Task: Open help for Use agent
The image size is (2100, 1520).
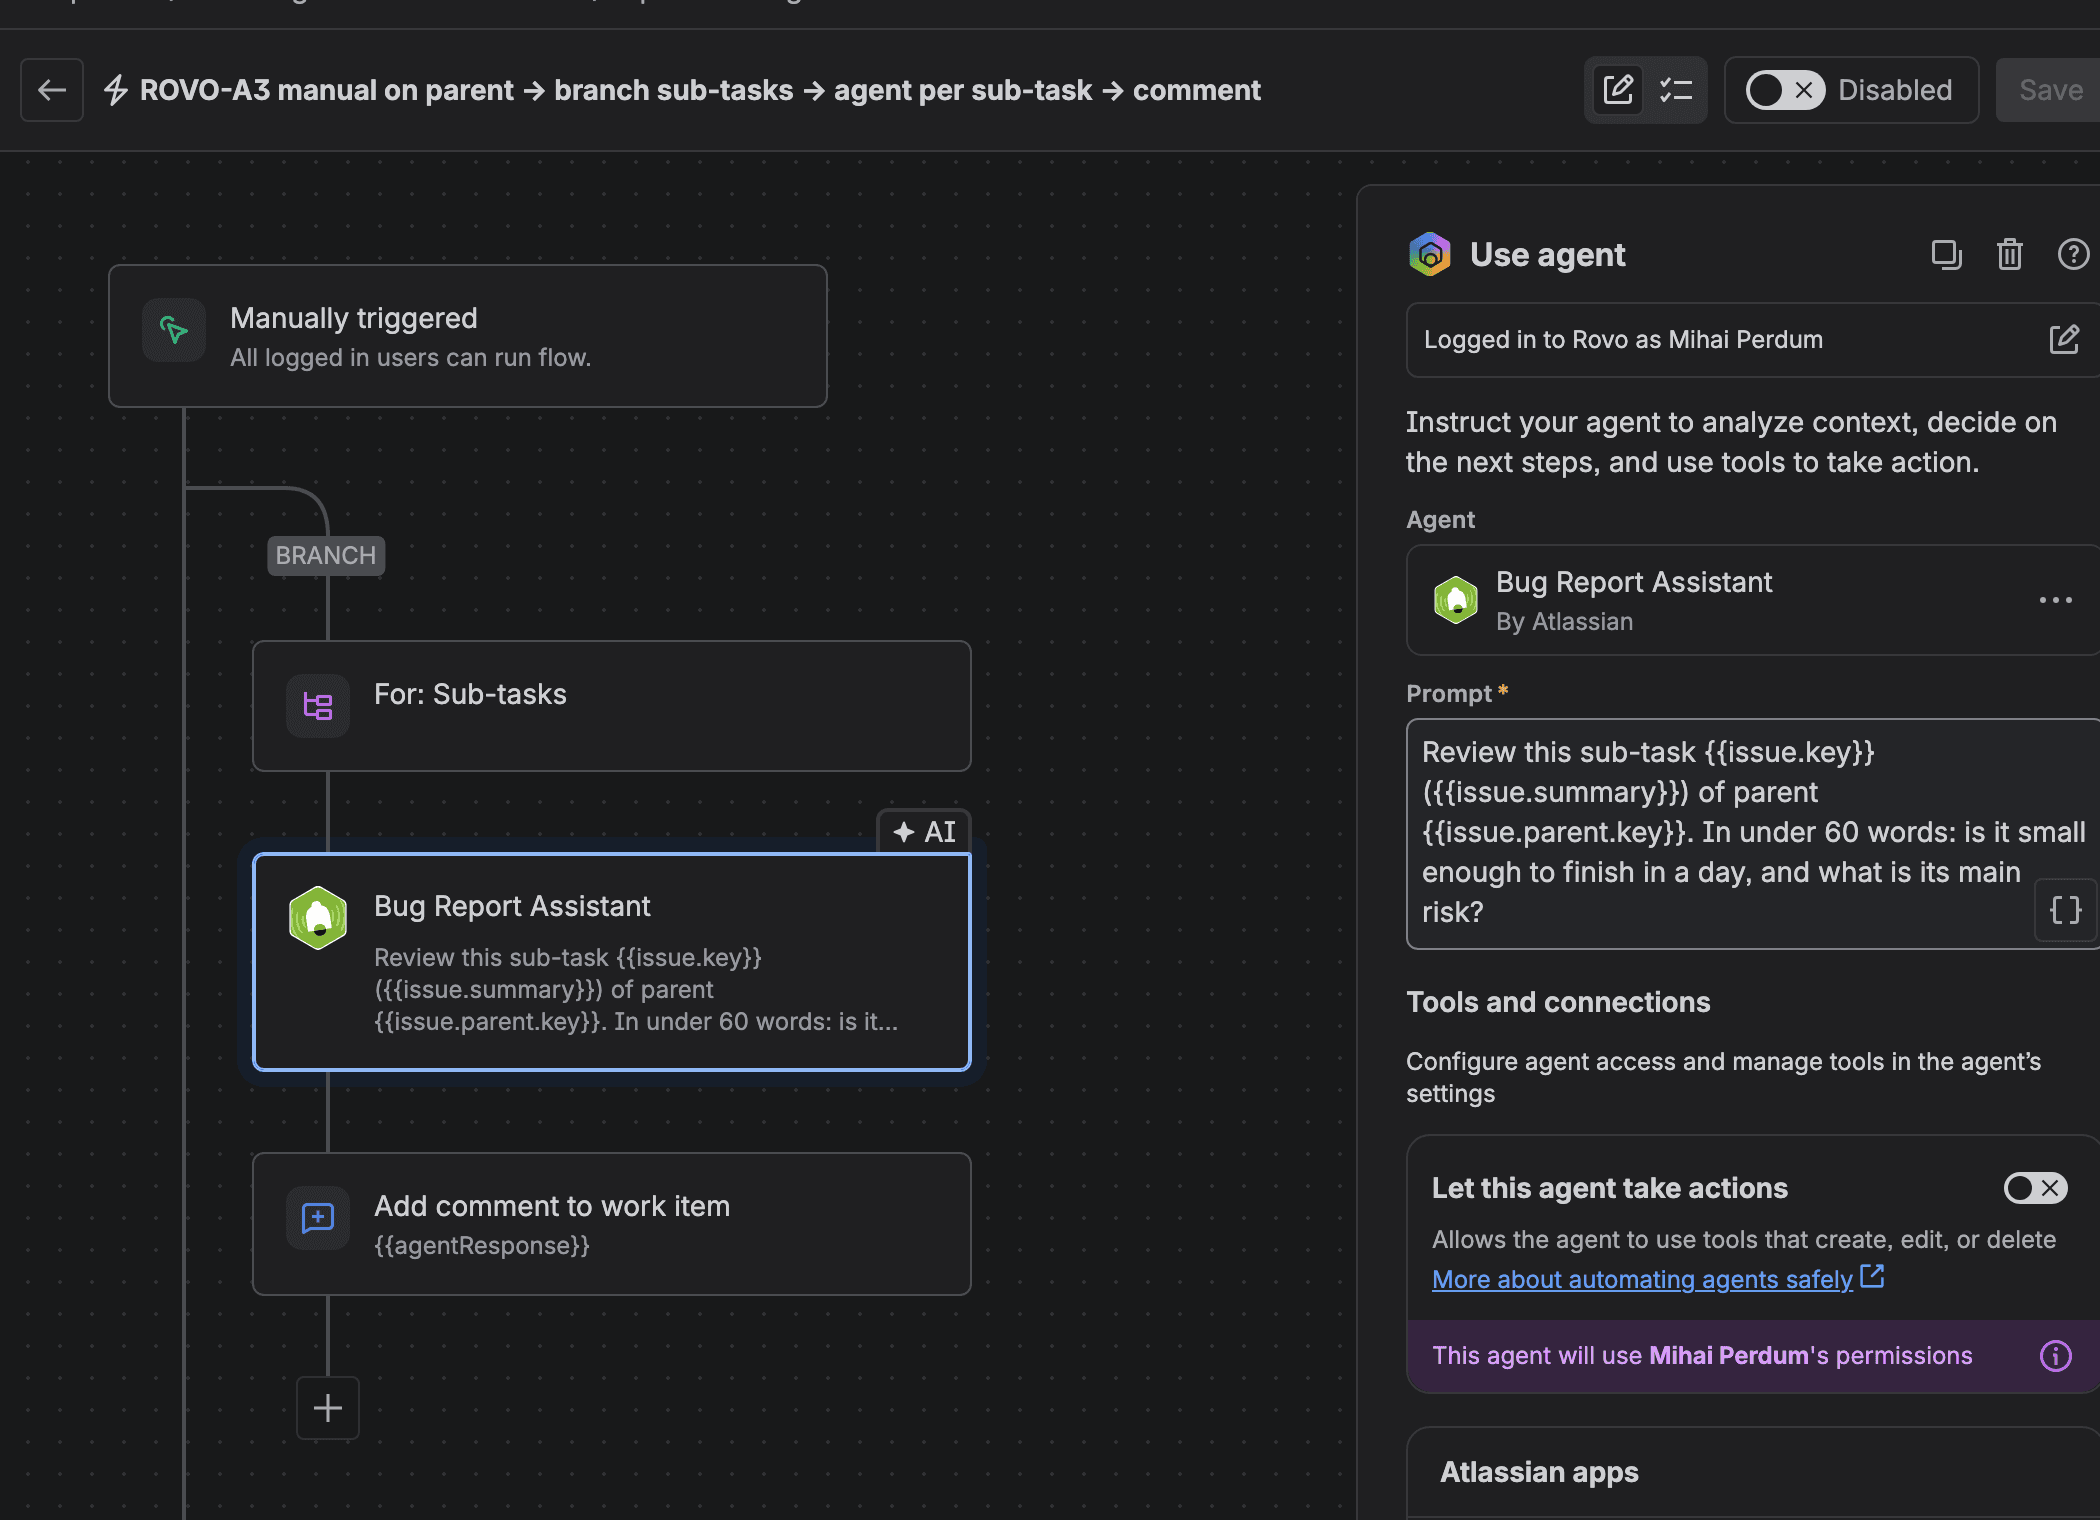Action: point(2073,255)
